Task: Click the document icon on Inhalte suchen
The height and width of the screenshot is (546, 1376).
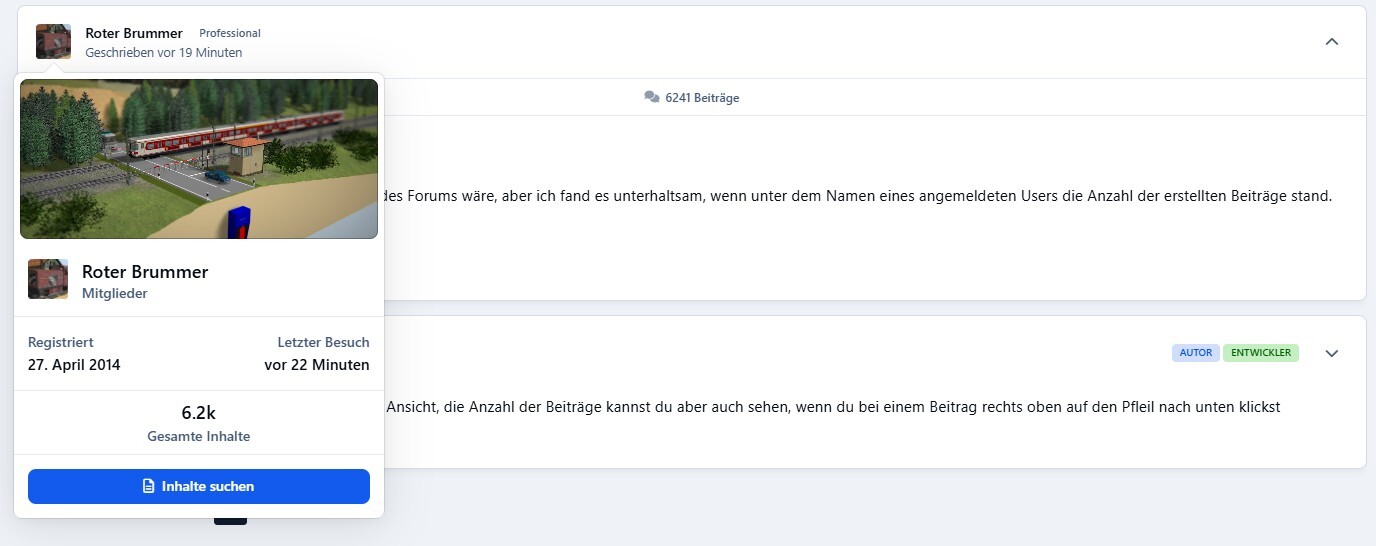Action: (x=149, y=486)
